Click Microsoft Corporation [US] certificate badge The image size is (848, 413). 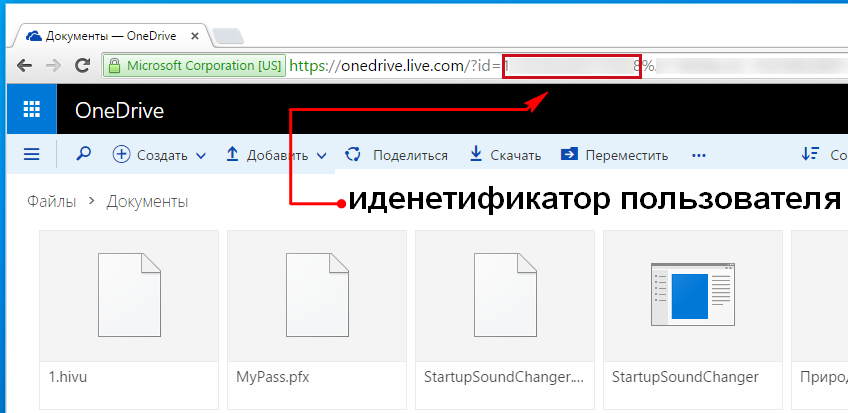point(195,66)
